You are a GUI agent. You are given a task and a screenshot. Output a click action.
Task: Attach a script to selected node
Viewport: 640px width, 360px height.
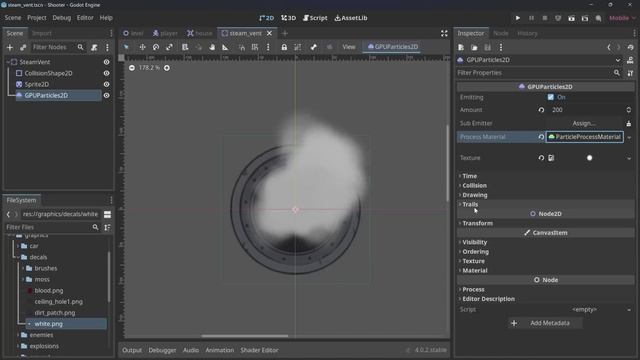coord(94,47)
